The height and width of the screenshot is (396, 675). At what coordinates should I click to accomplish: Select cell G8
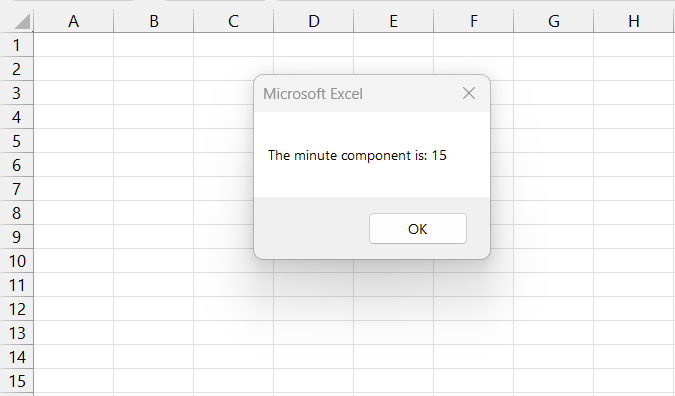coord(554,213)
